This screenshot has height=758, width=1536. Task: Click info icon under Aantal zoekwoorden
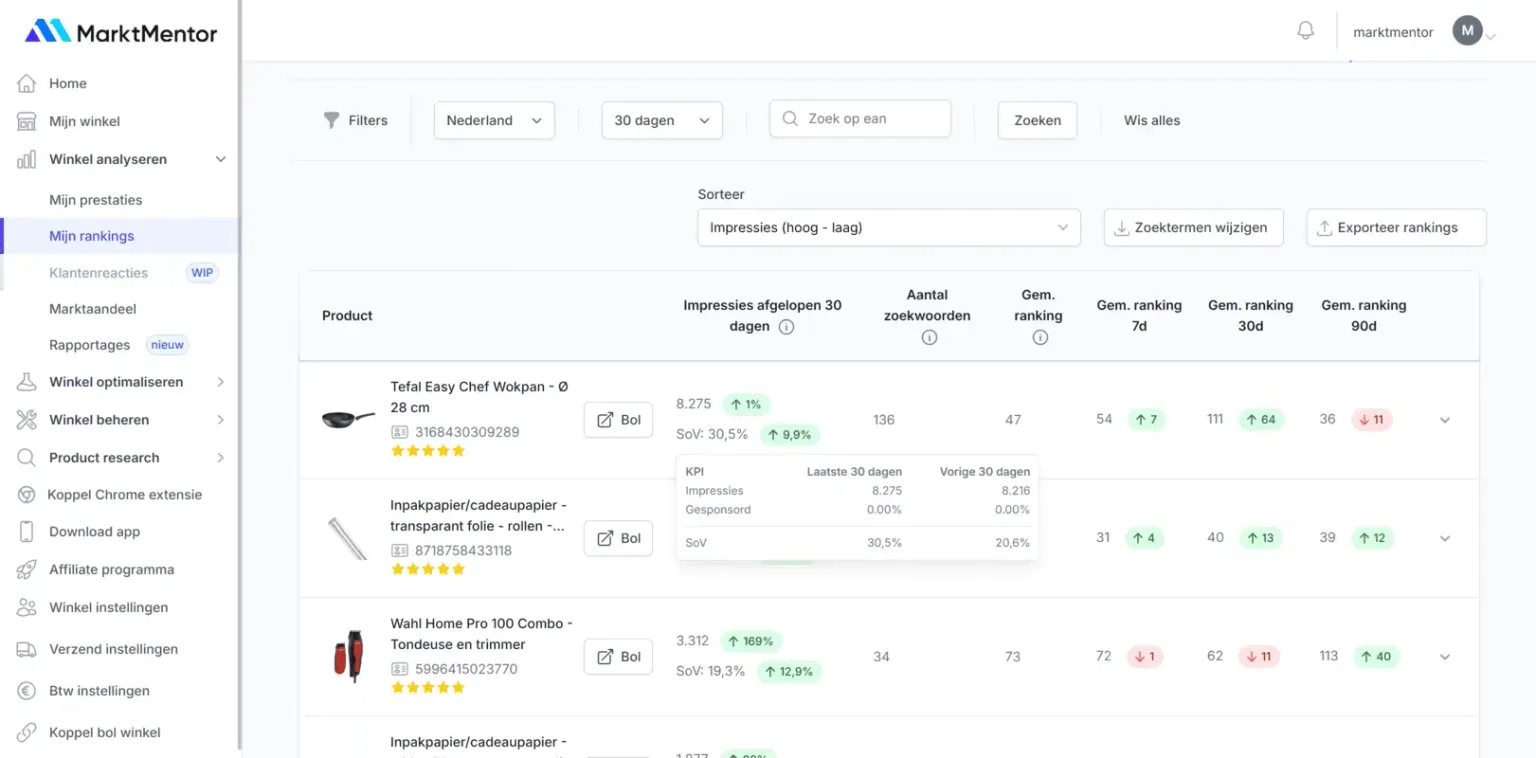click(x=928, y=337)
